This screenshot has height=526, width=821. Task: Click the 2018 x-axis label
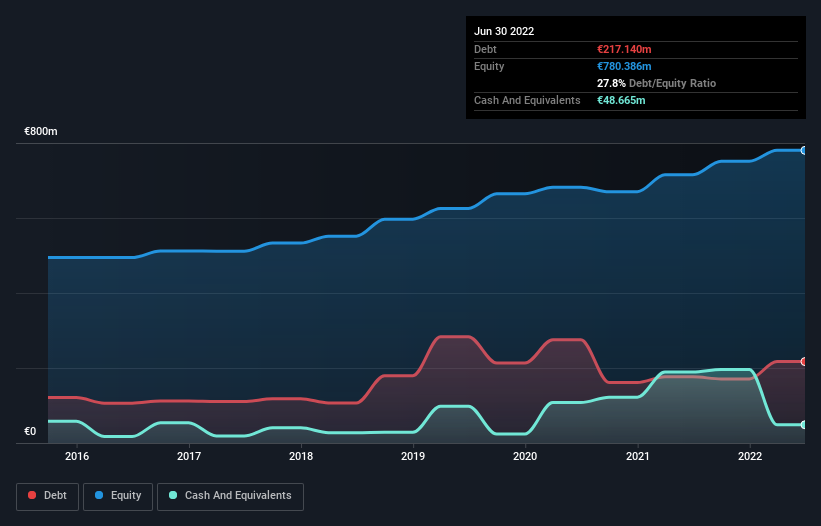301,456
